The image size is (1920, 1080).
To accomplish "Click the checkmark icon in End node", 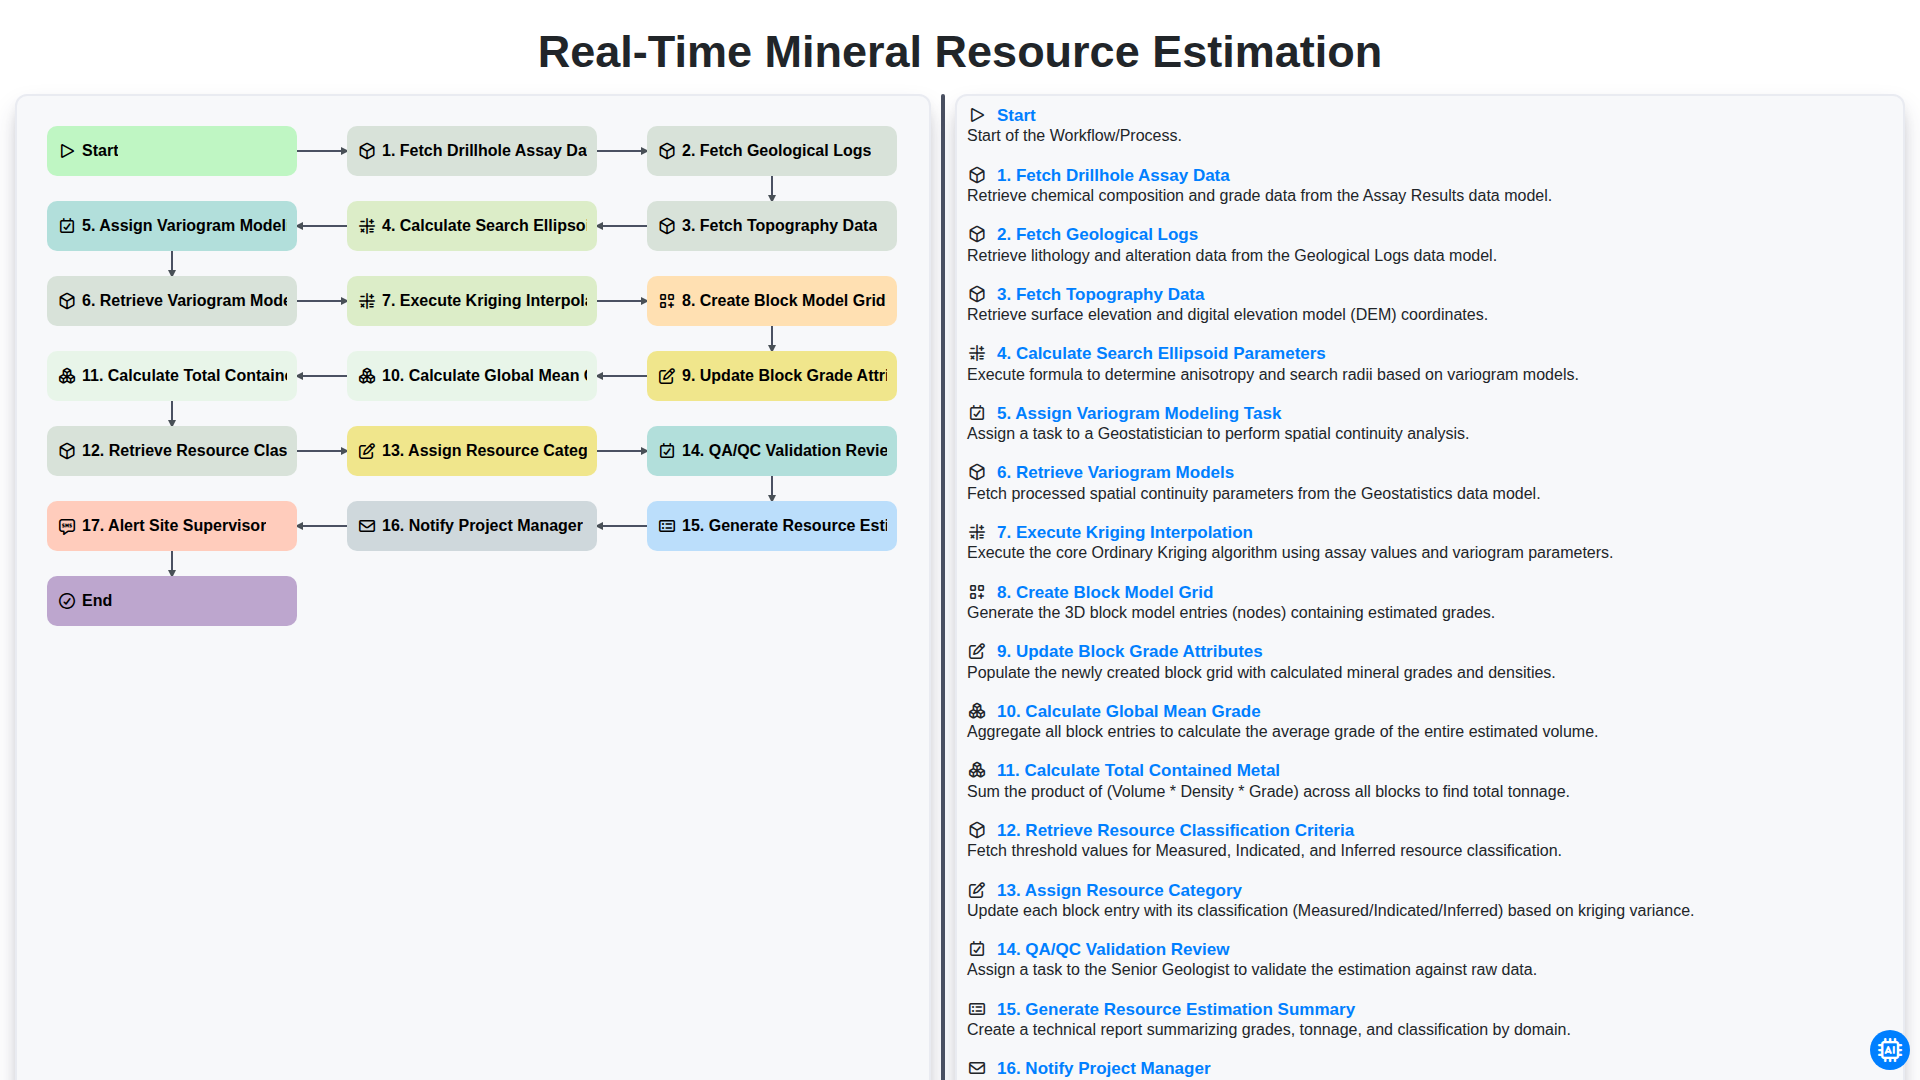I will coord(67,601).
